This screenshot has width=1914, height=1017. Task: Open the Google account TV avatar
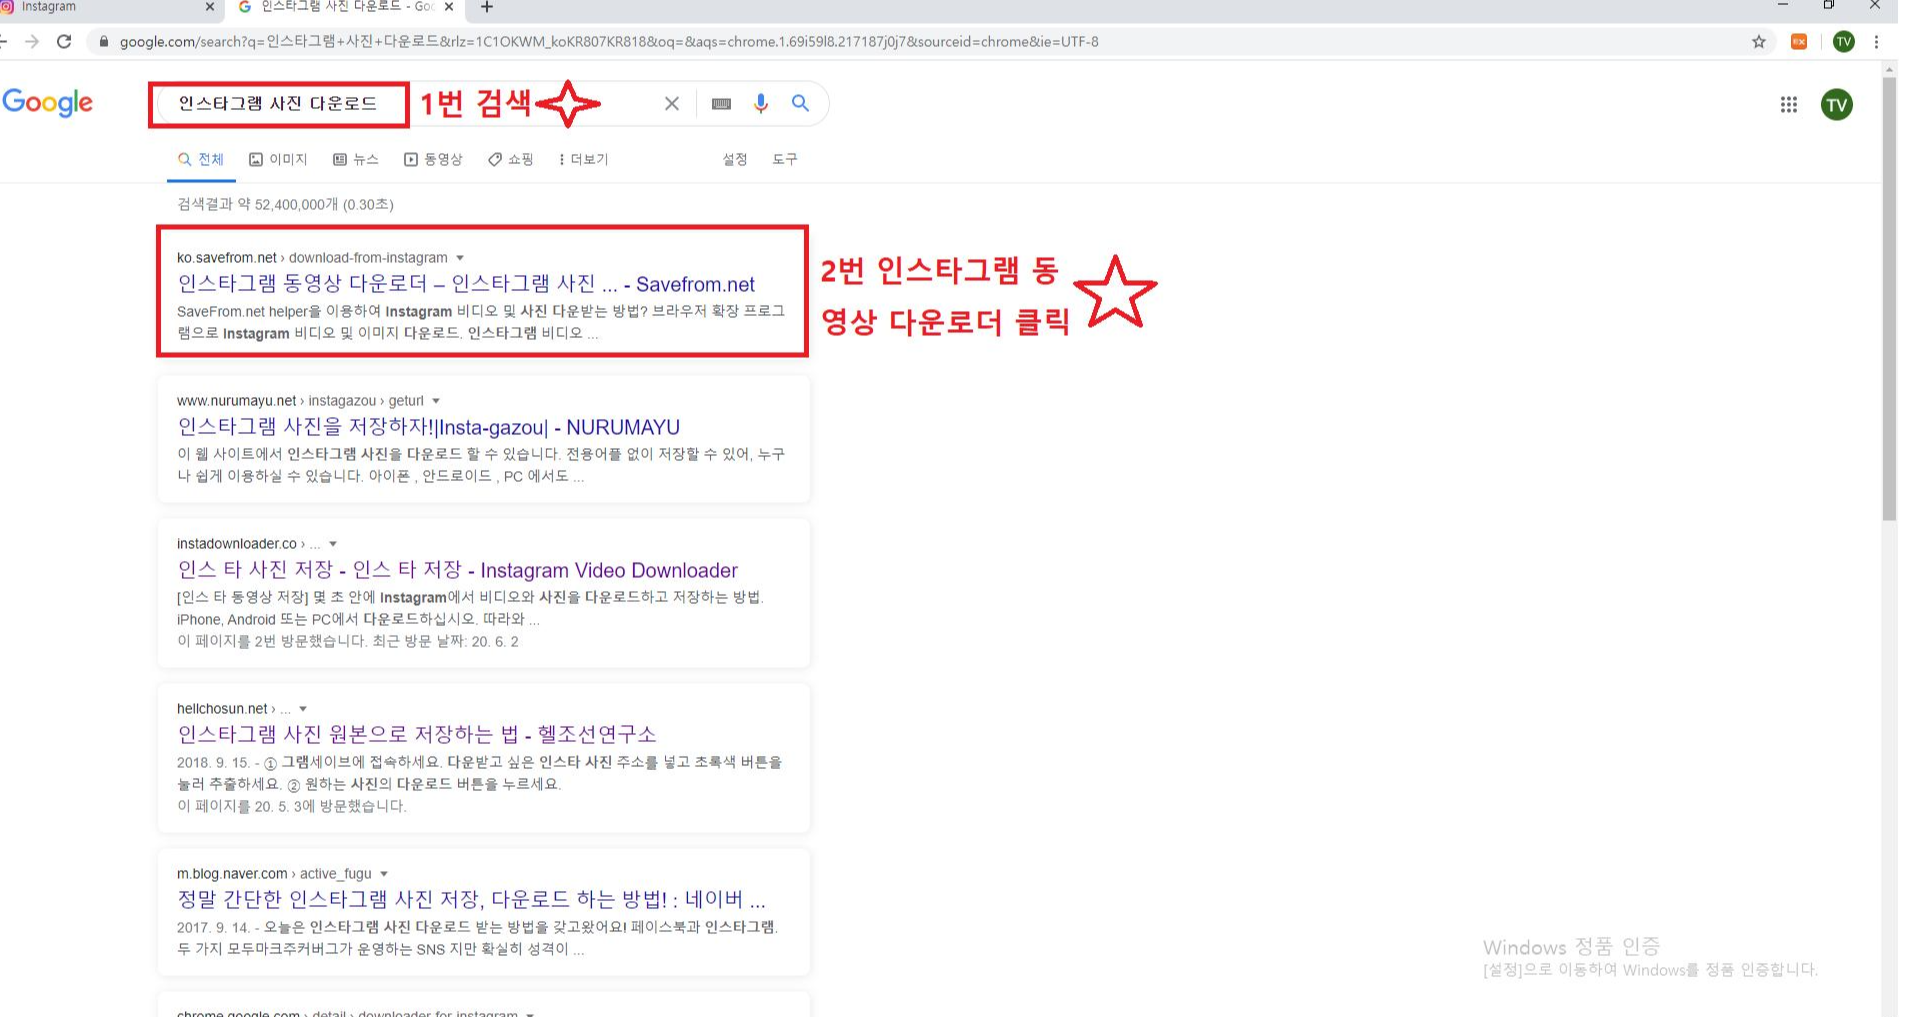coord(1837,105)
